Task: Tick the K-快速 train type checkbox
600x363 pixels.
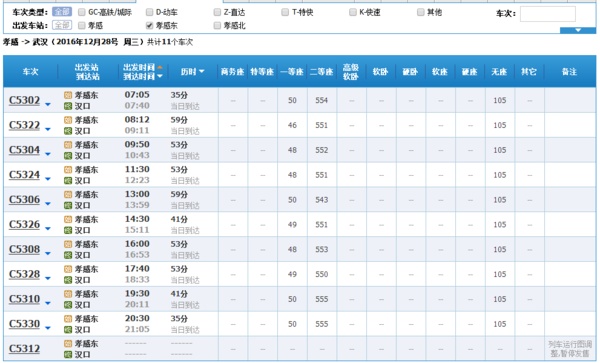Action: tap(353, 12)
